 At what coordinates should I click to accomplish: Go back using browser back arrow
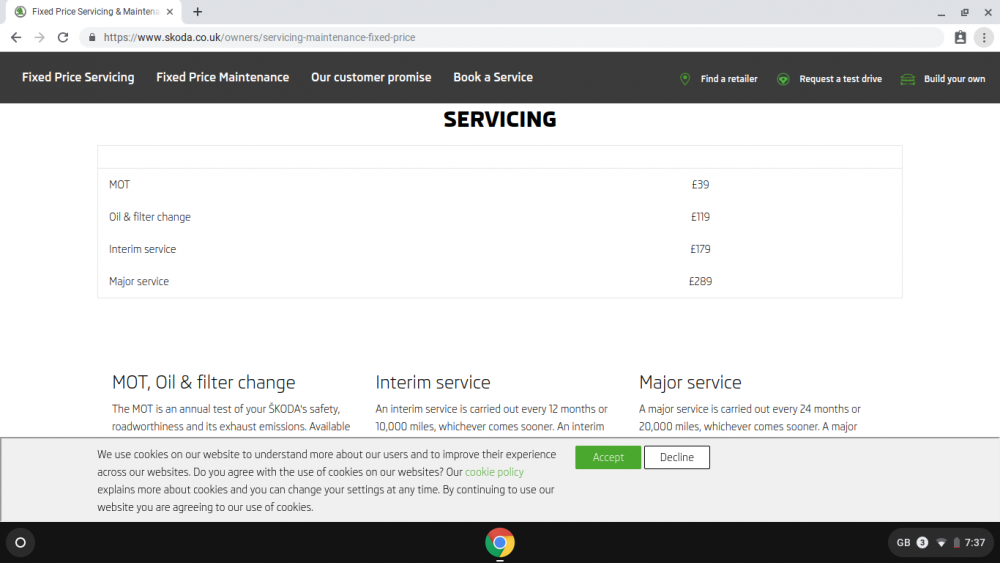click(16, 38)
